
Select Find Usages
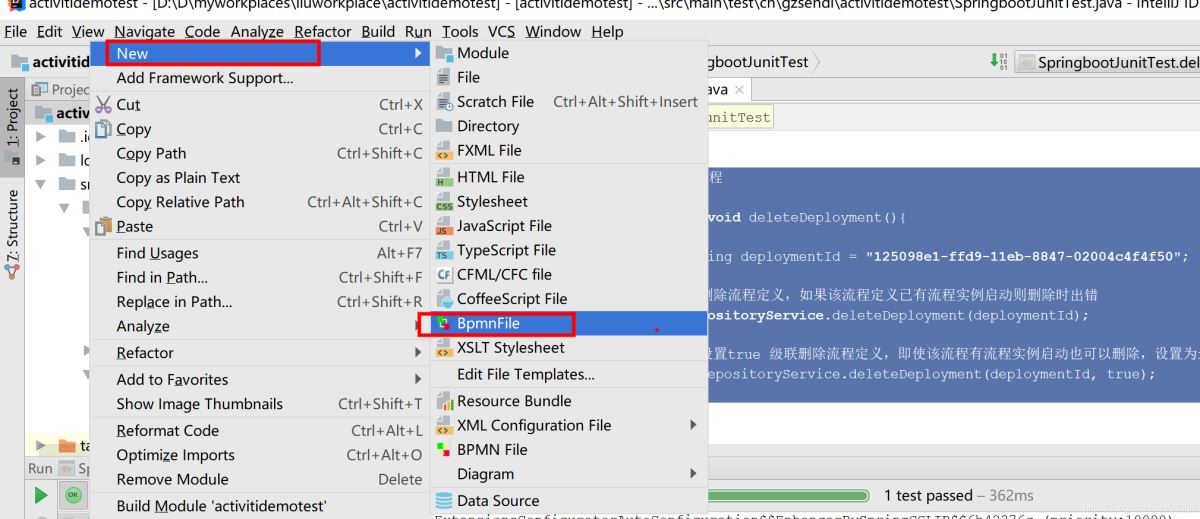[260, 253]
